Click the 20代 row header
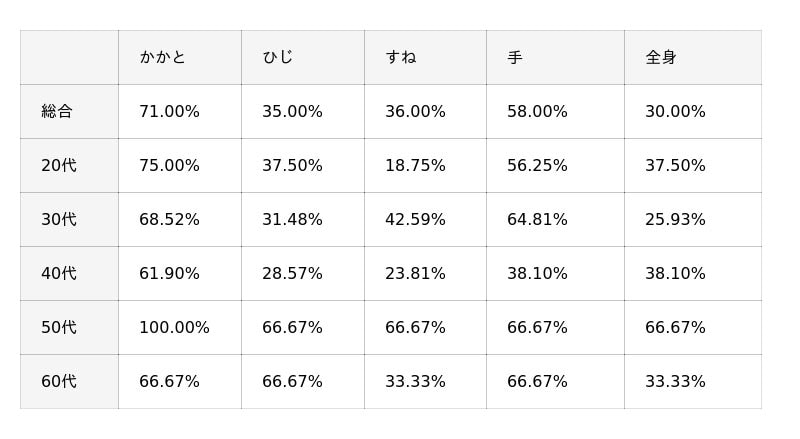 [59, 165]
